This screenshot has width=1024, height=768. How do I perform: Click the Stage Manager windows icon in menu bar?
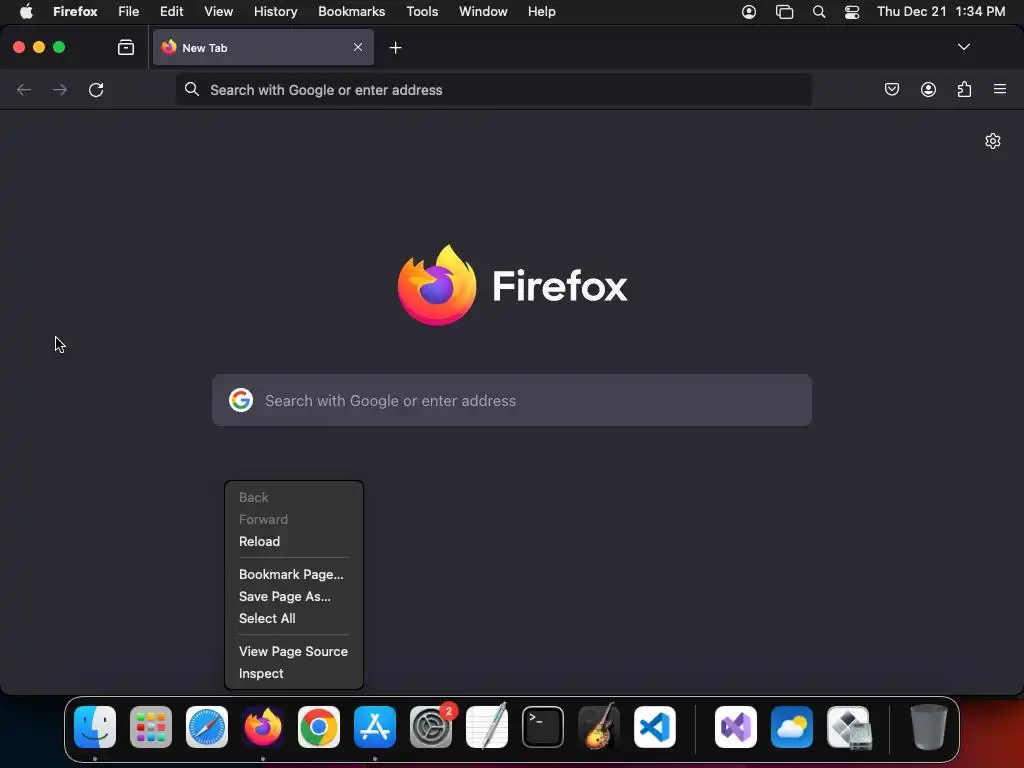point(784,12)
